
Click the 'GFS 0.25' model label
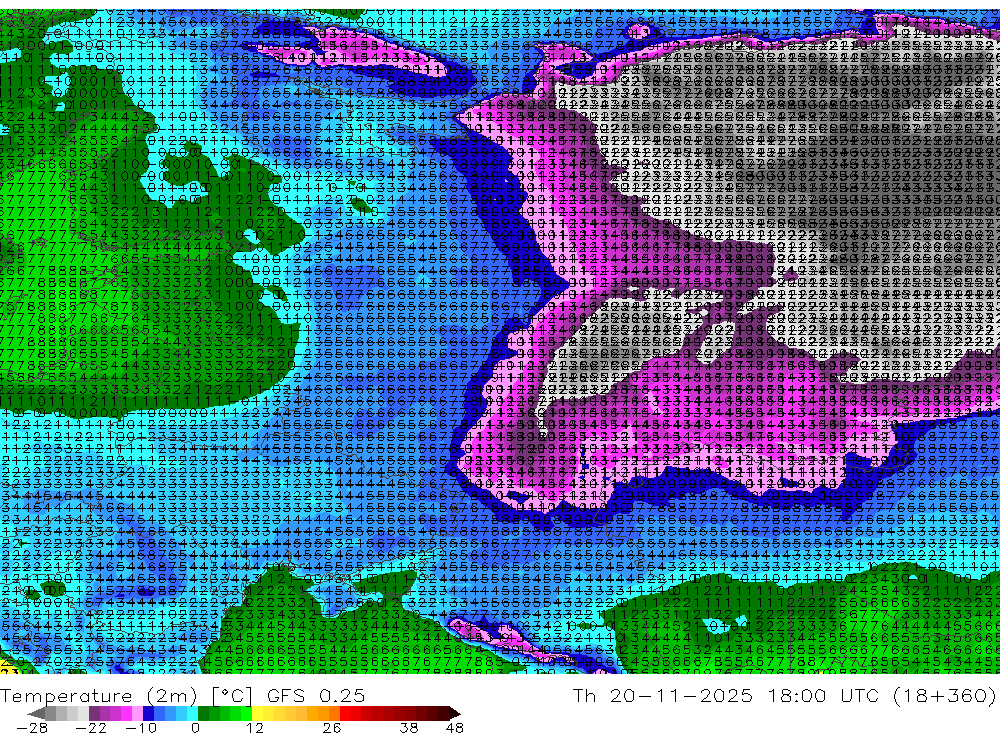click(316, 695)
